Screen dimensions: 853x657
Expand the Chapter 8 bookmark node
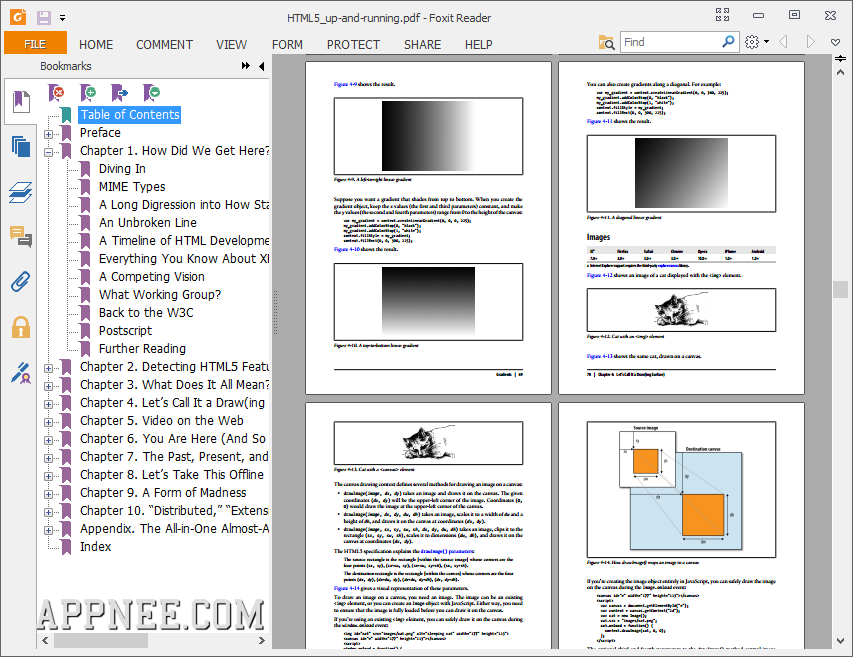click(x=48, y=476)
